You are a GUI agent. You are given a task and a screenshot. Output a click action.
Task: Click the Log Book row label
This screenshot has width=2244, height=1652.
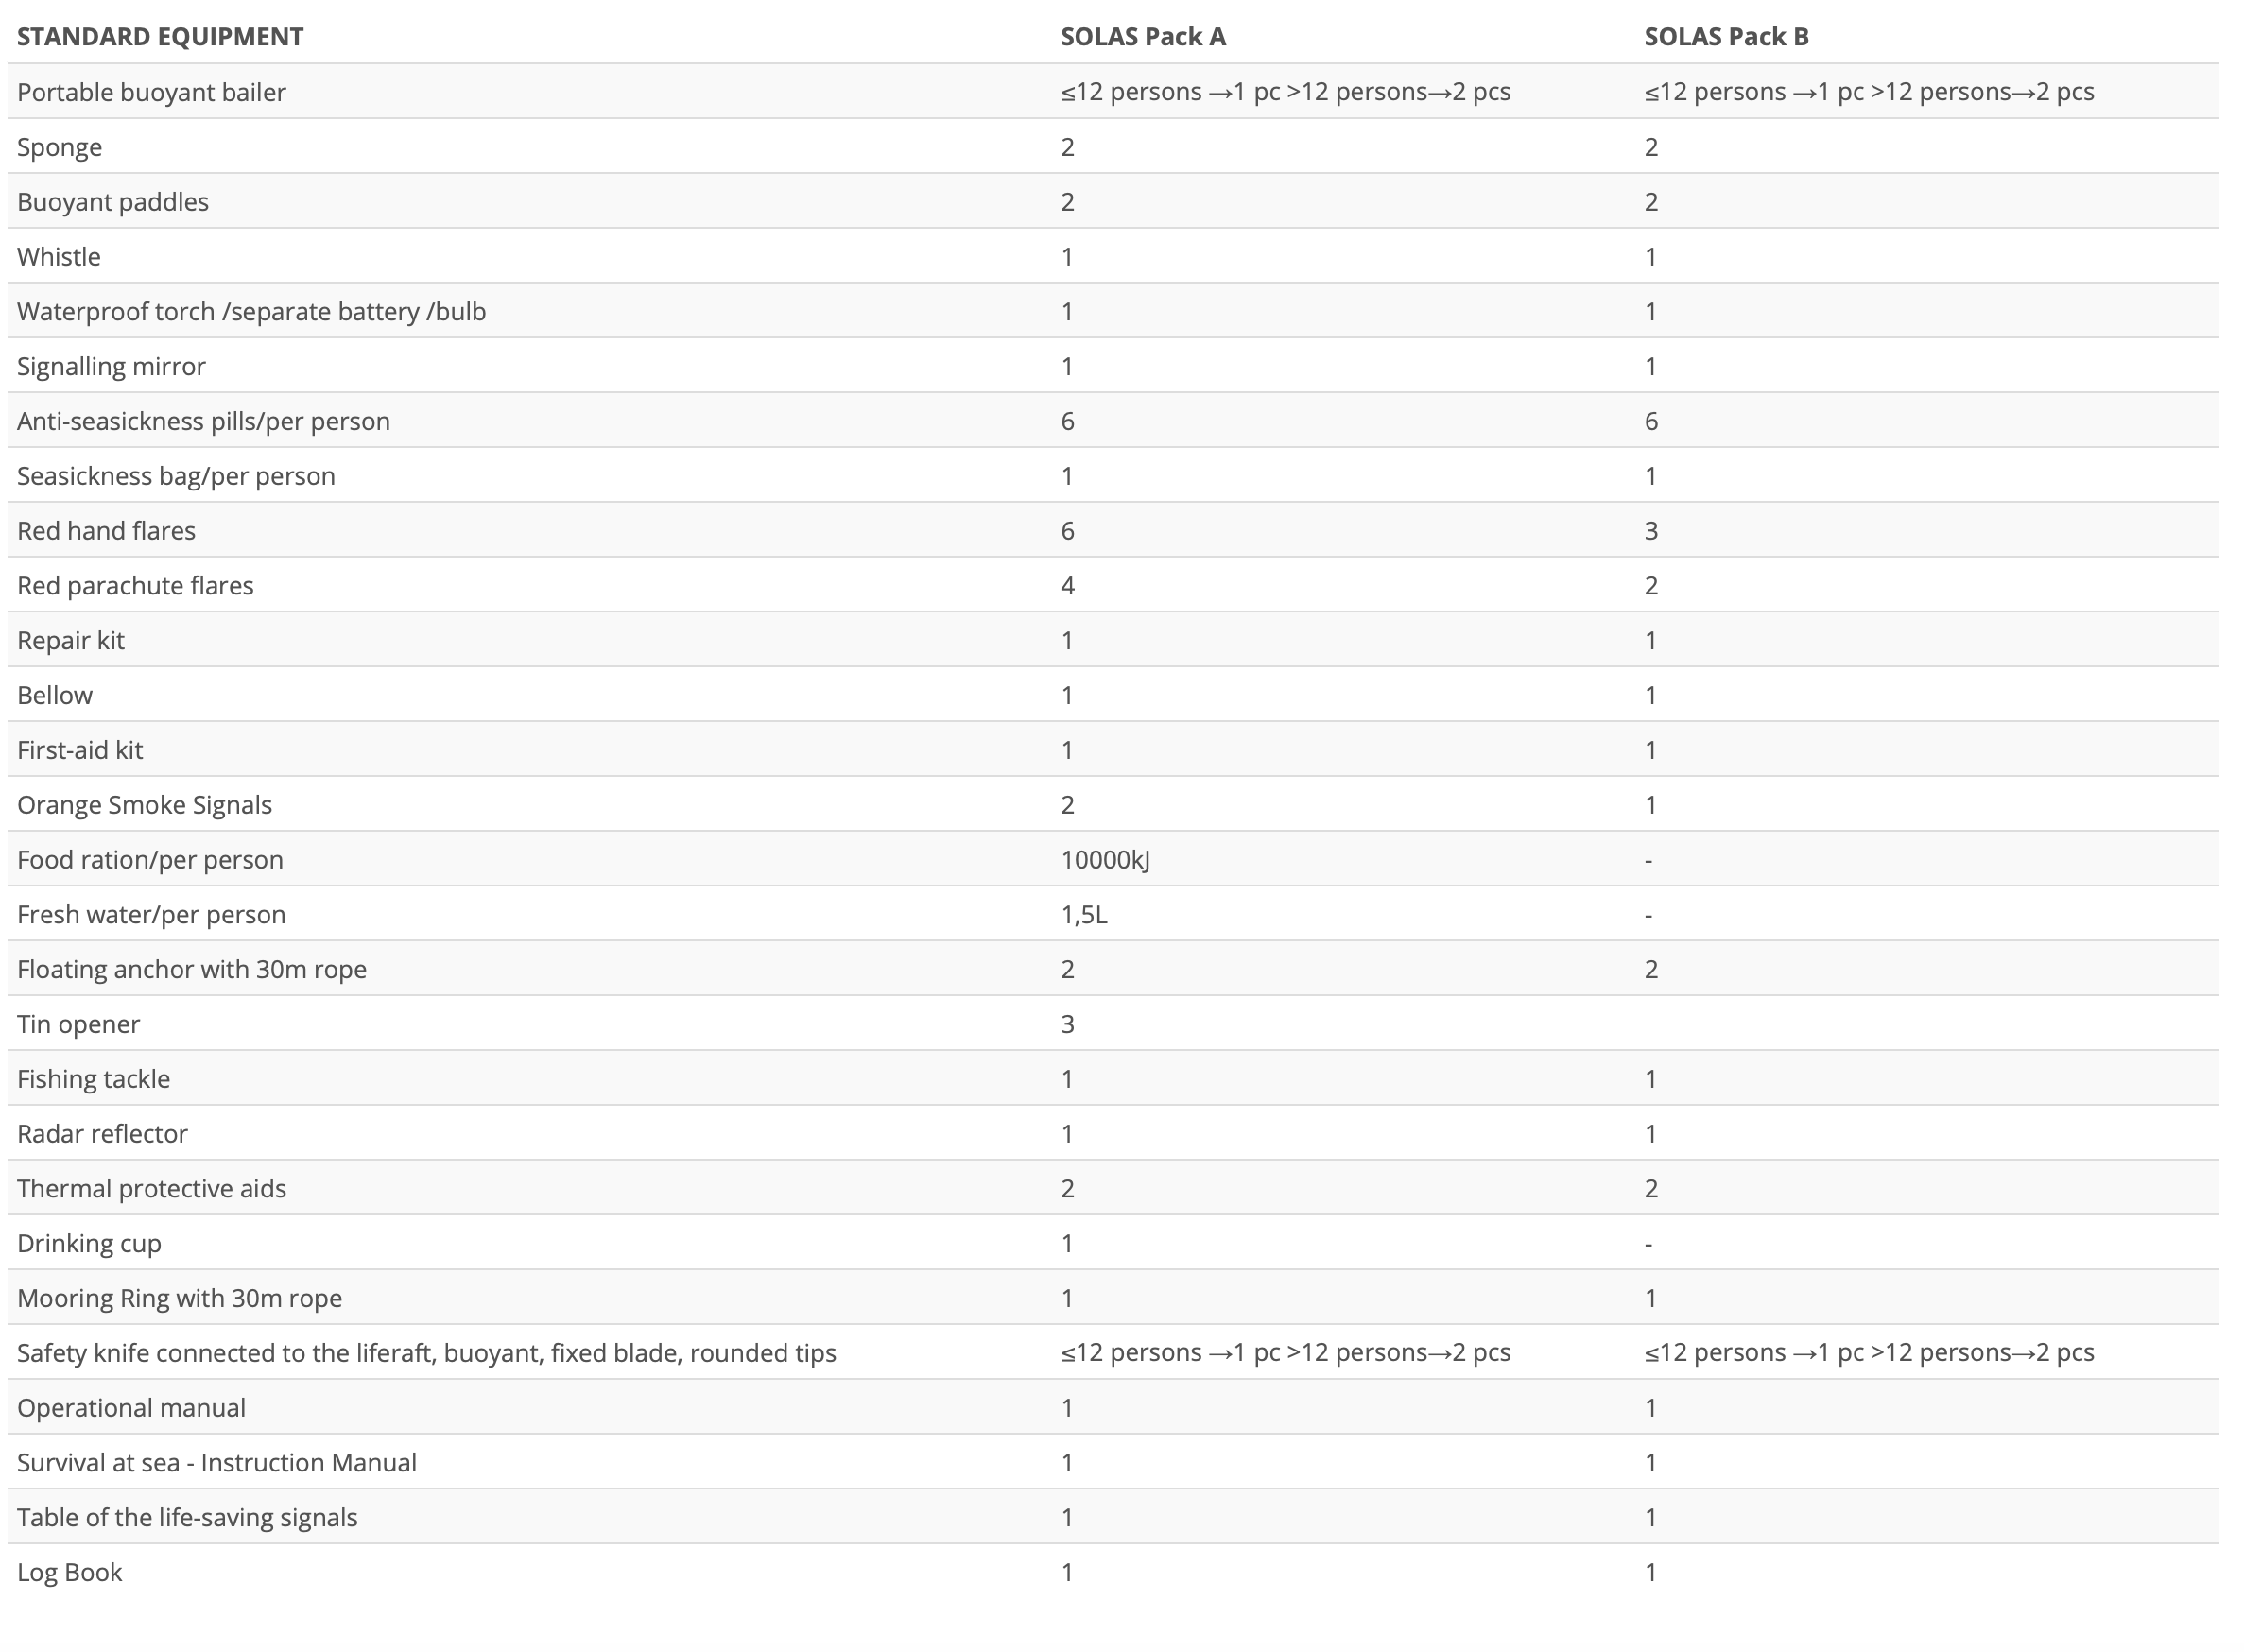69,1572
